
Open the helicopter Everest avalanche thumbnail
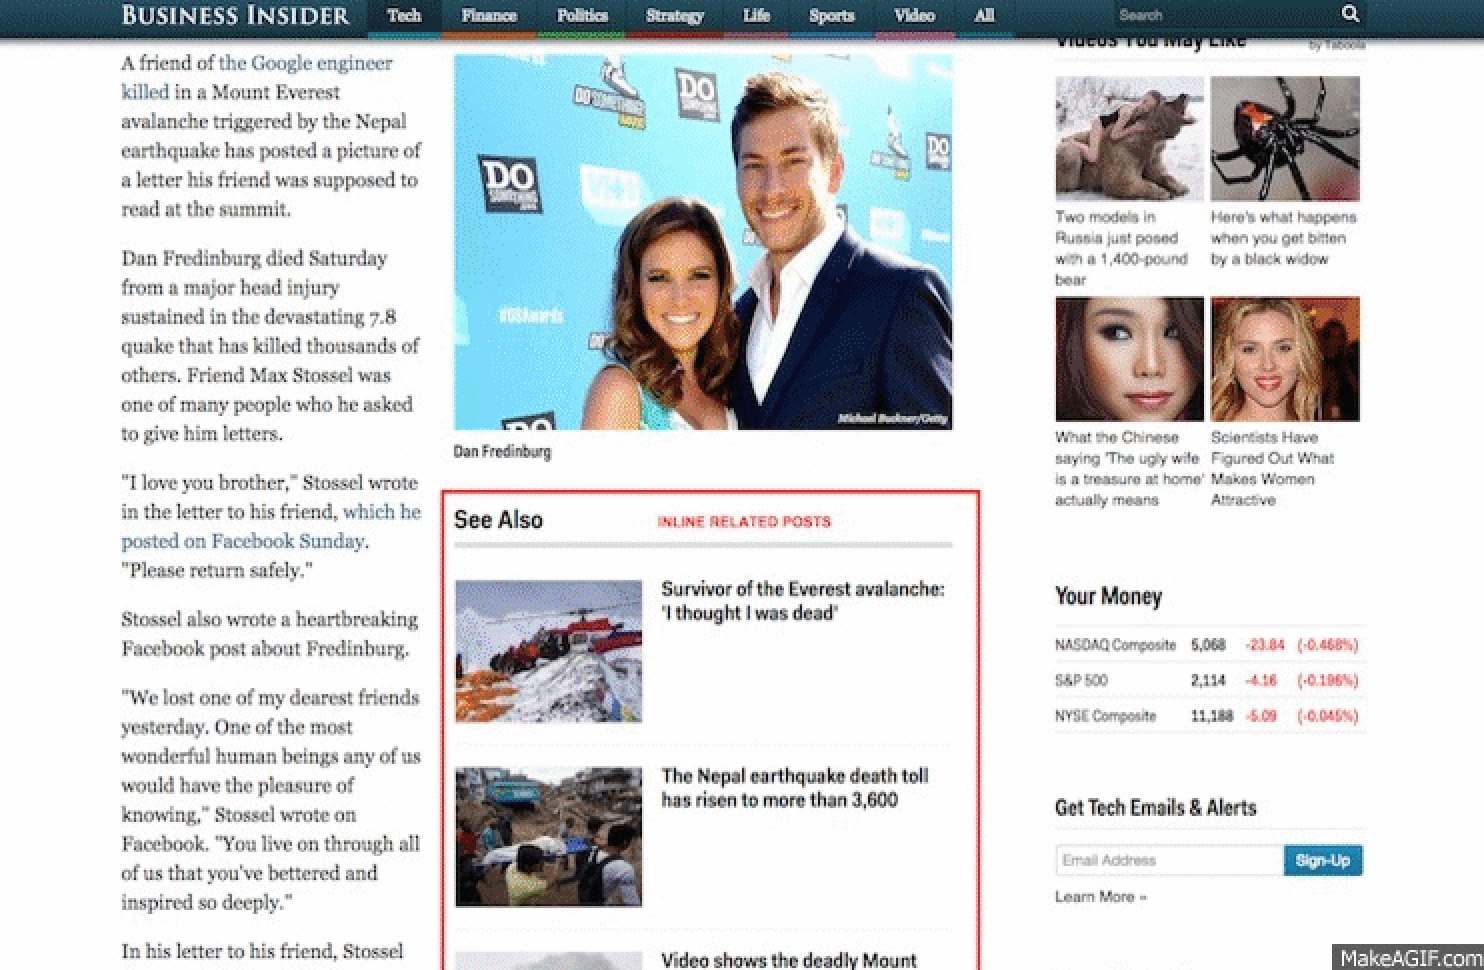click(x=548, y=651)
